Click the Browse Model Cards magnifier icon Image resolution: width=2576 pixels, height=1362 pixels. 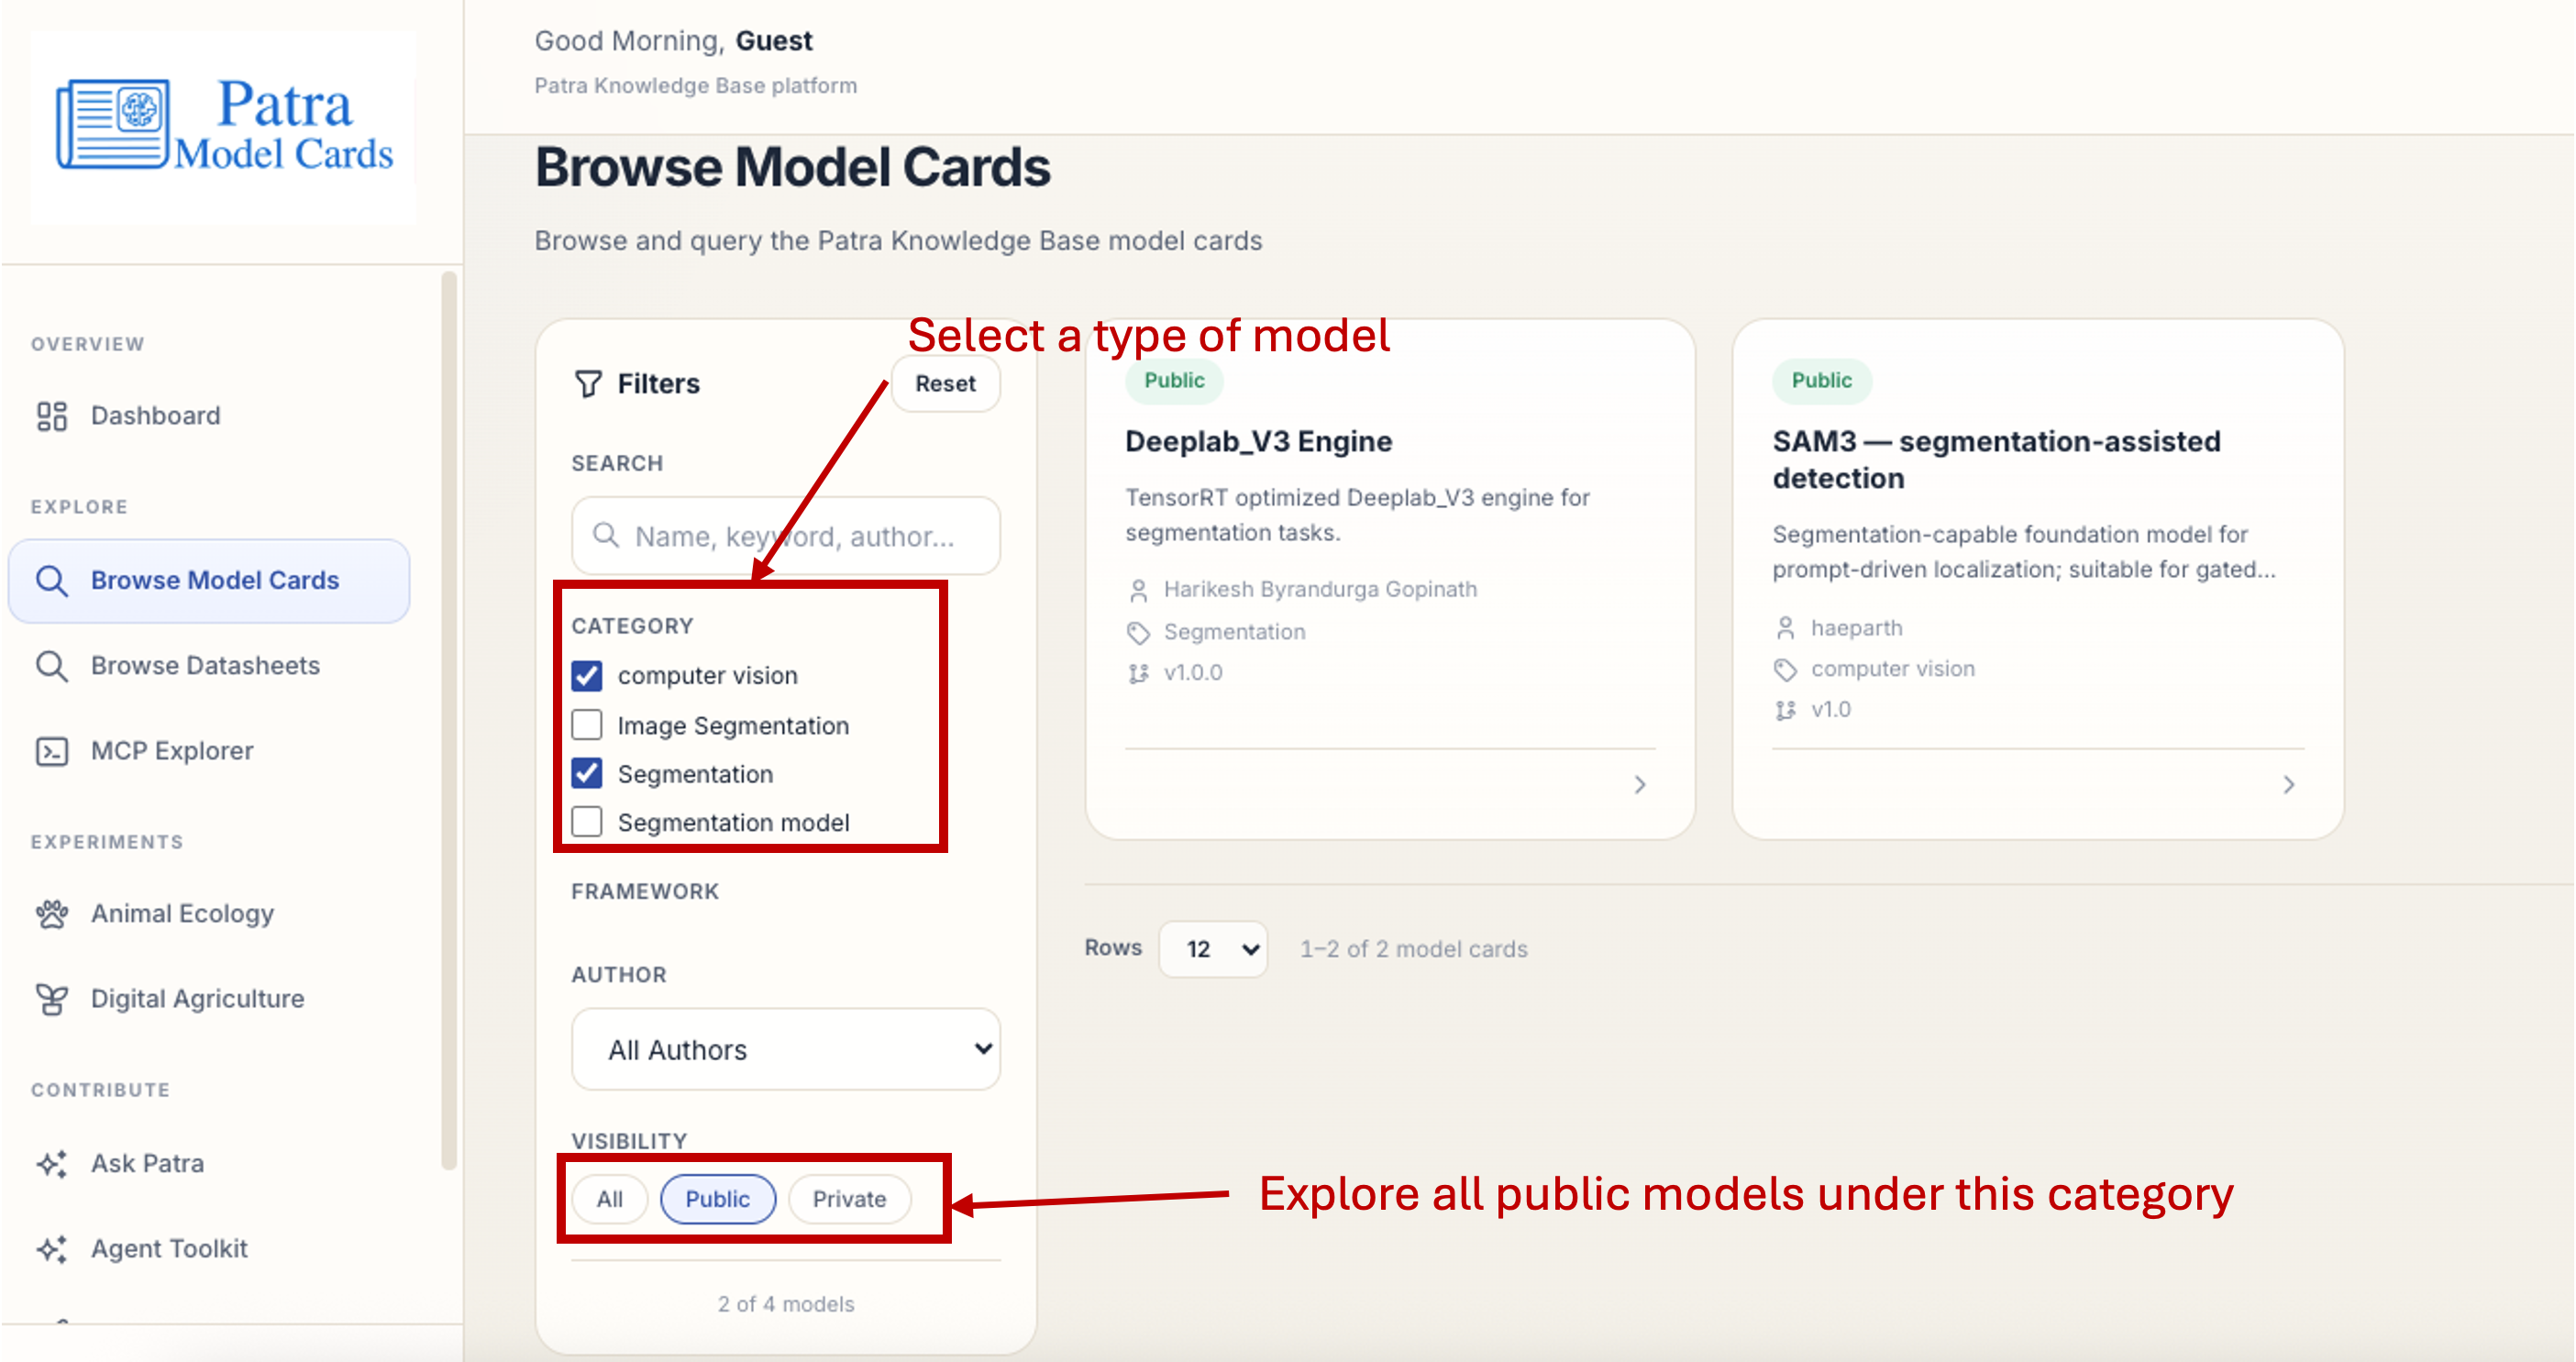pyautogui.click(x=52, y=581)
